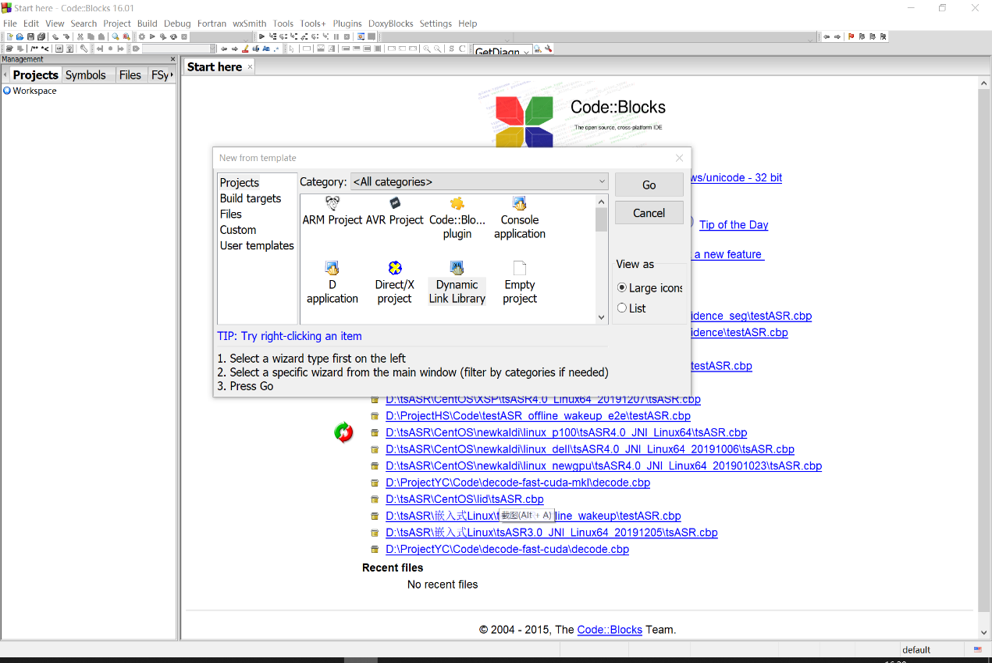The height and width of the screenshot is (663, 992).
Task: Start debugging with the Debug/Continue icon
Action: 261,37
